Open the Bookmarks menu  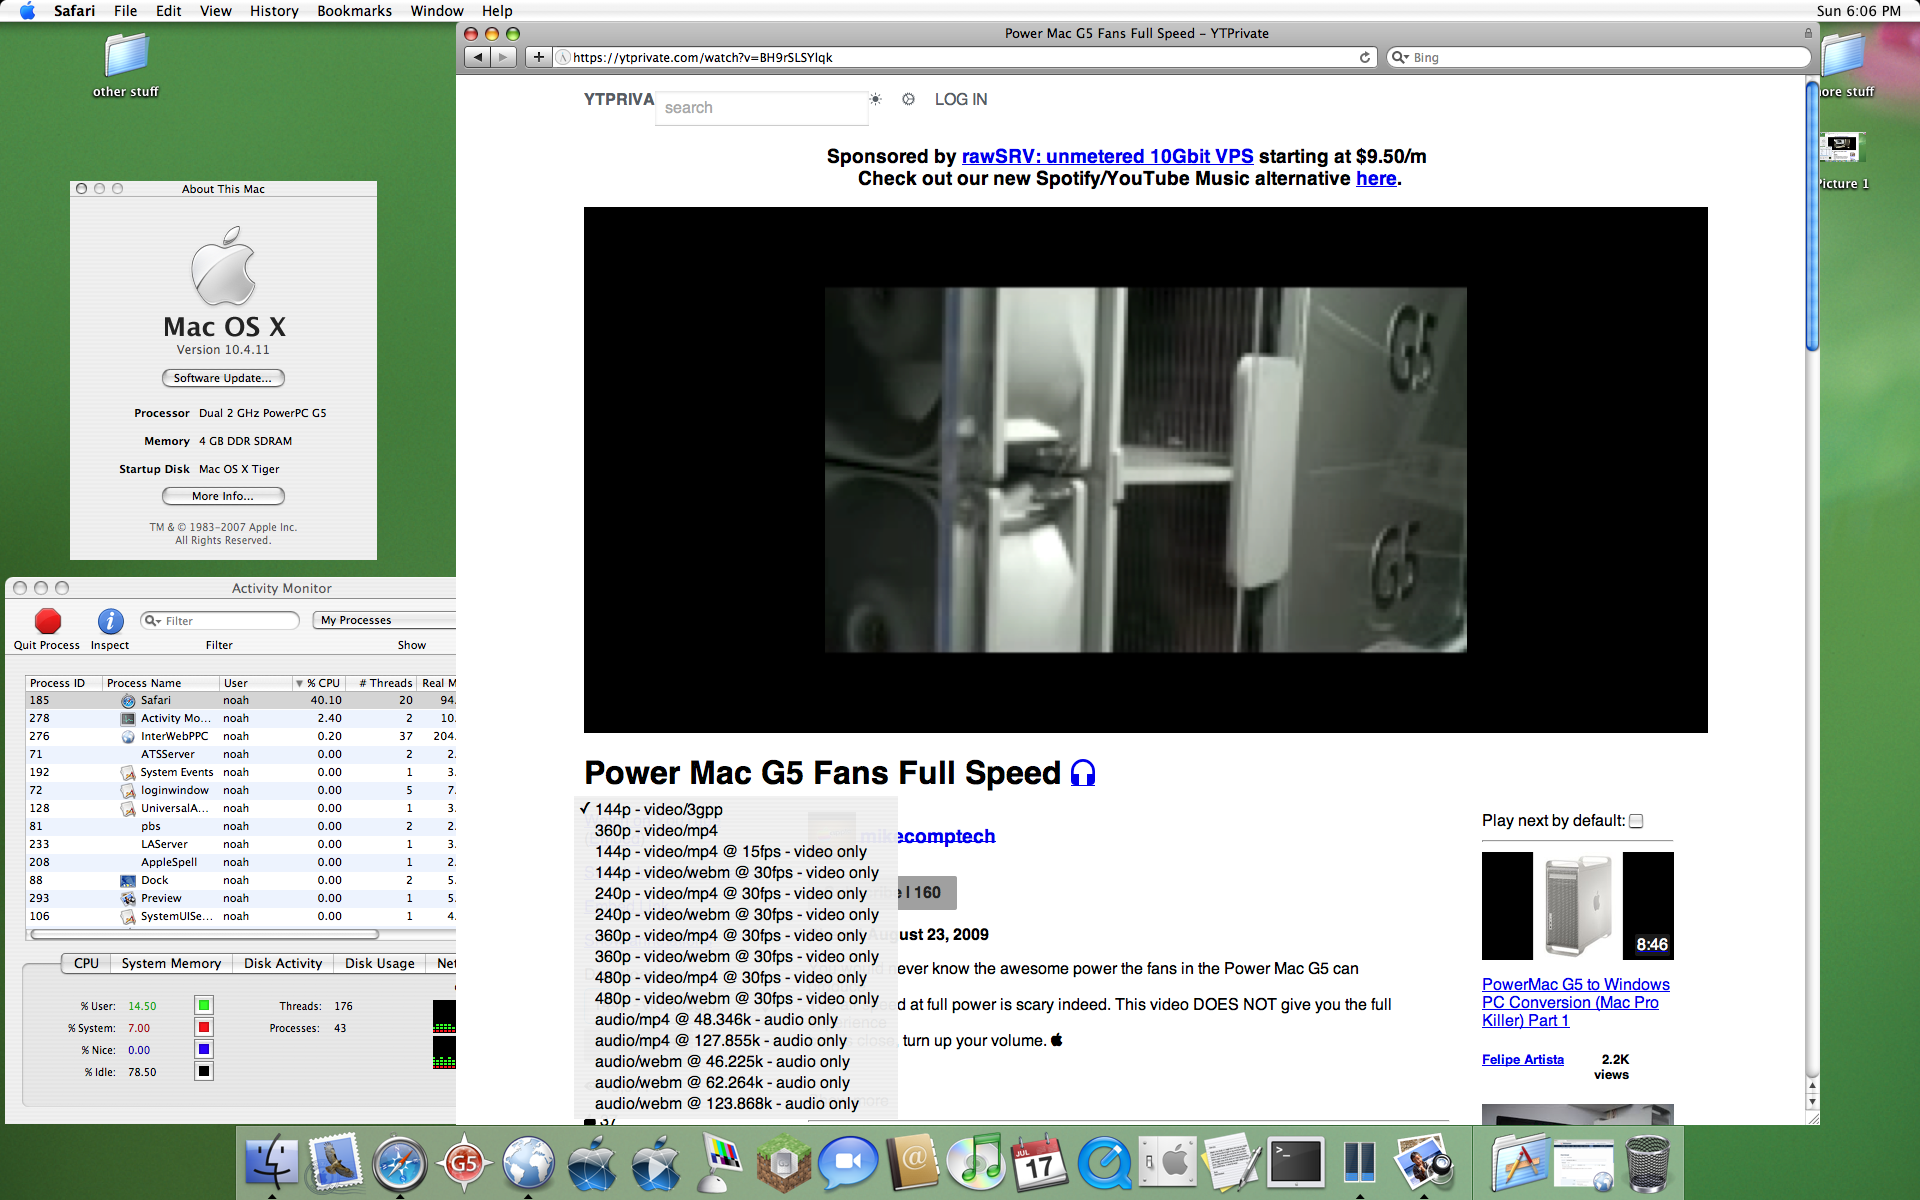tap(354, 11)
